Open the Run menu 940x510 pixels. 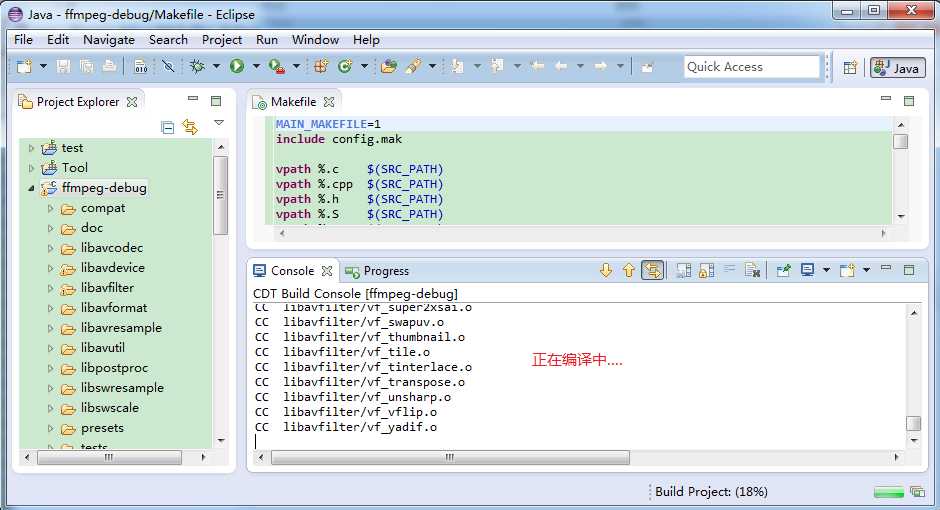click(x=267, y=40)
